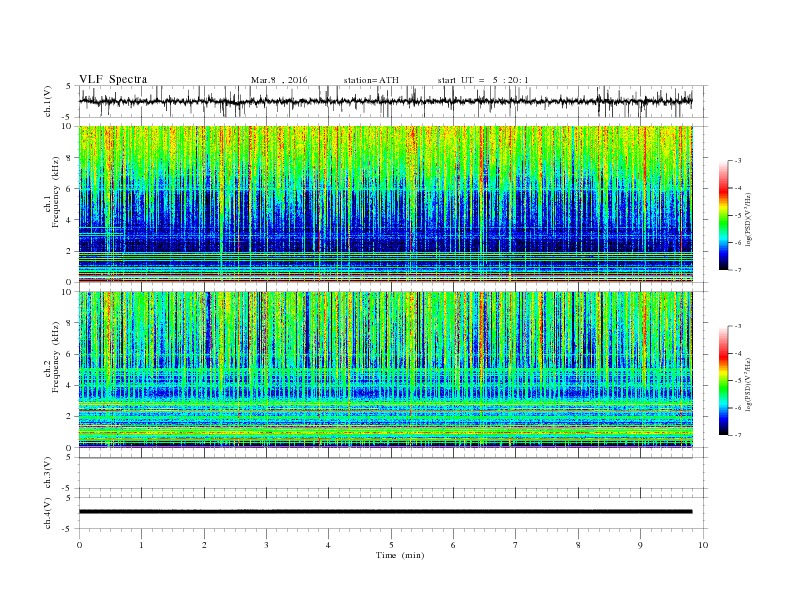The height and width of the screenshot is (612, 792).
Task: Click time axis tick label "8"
Action: (578, 545)
